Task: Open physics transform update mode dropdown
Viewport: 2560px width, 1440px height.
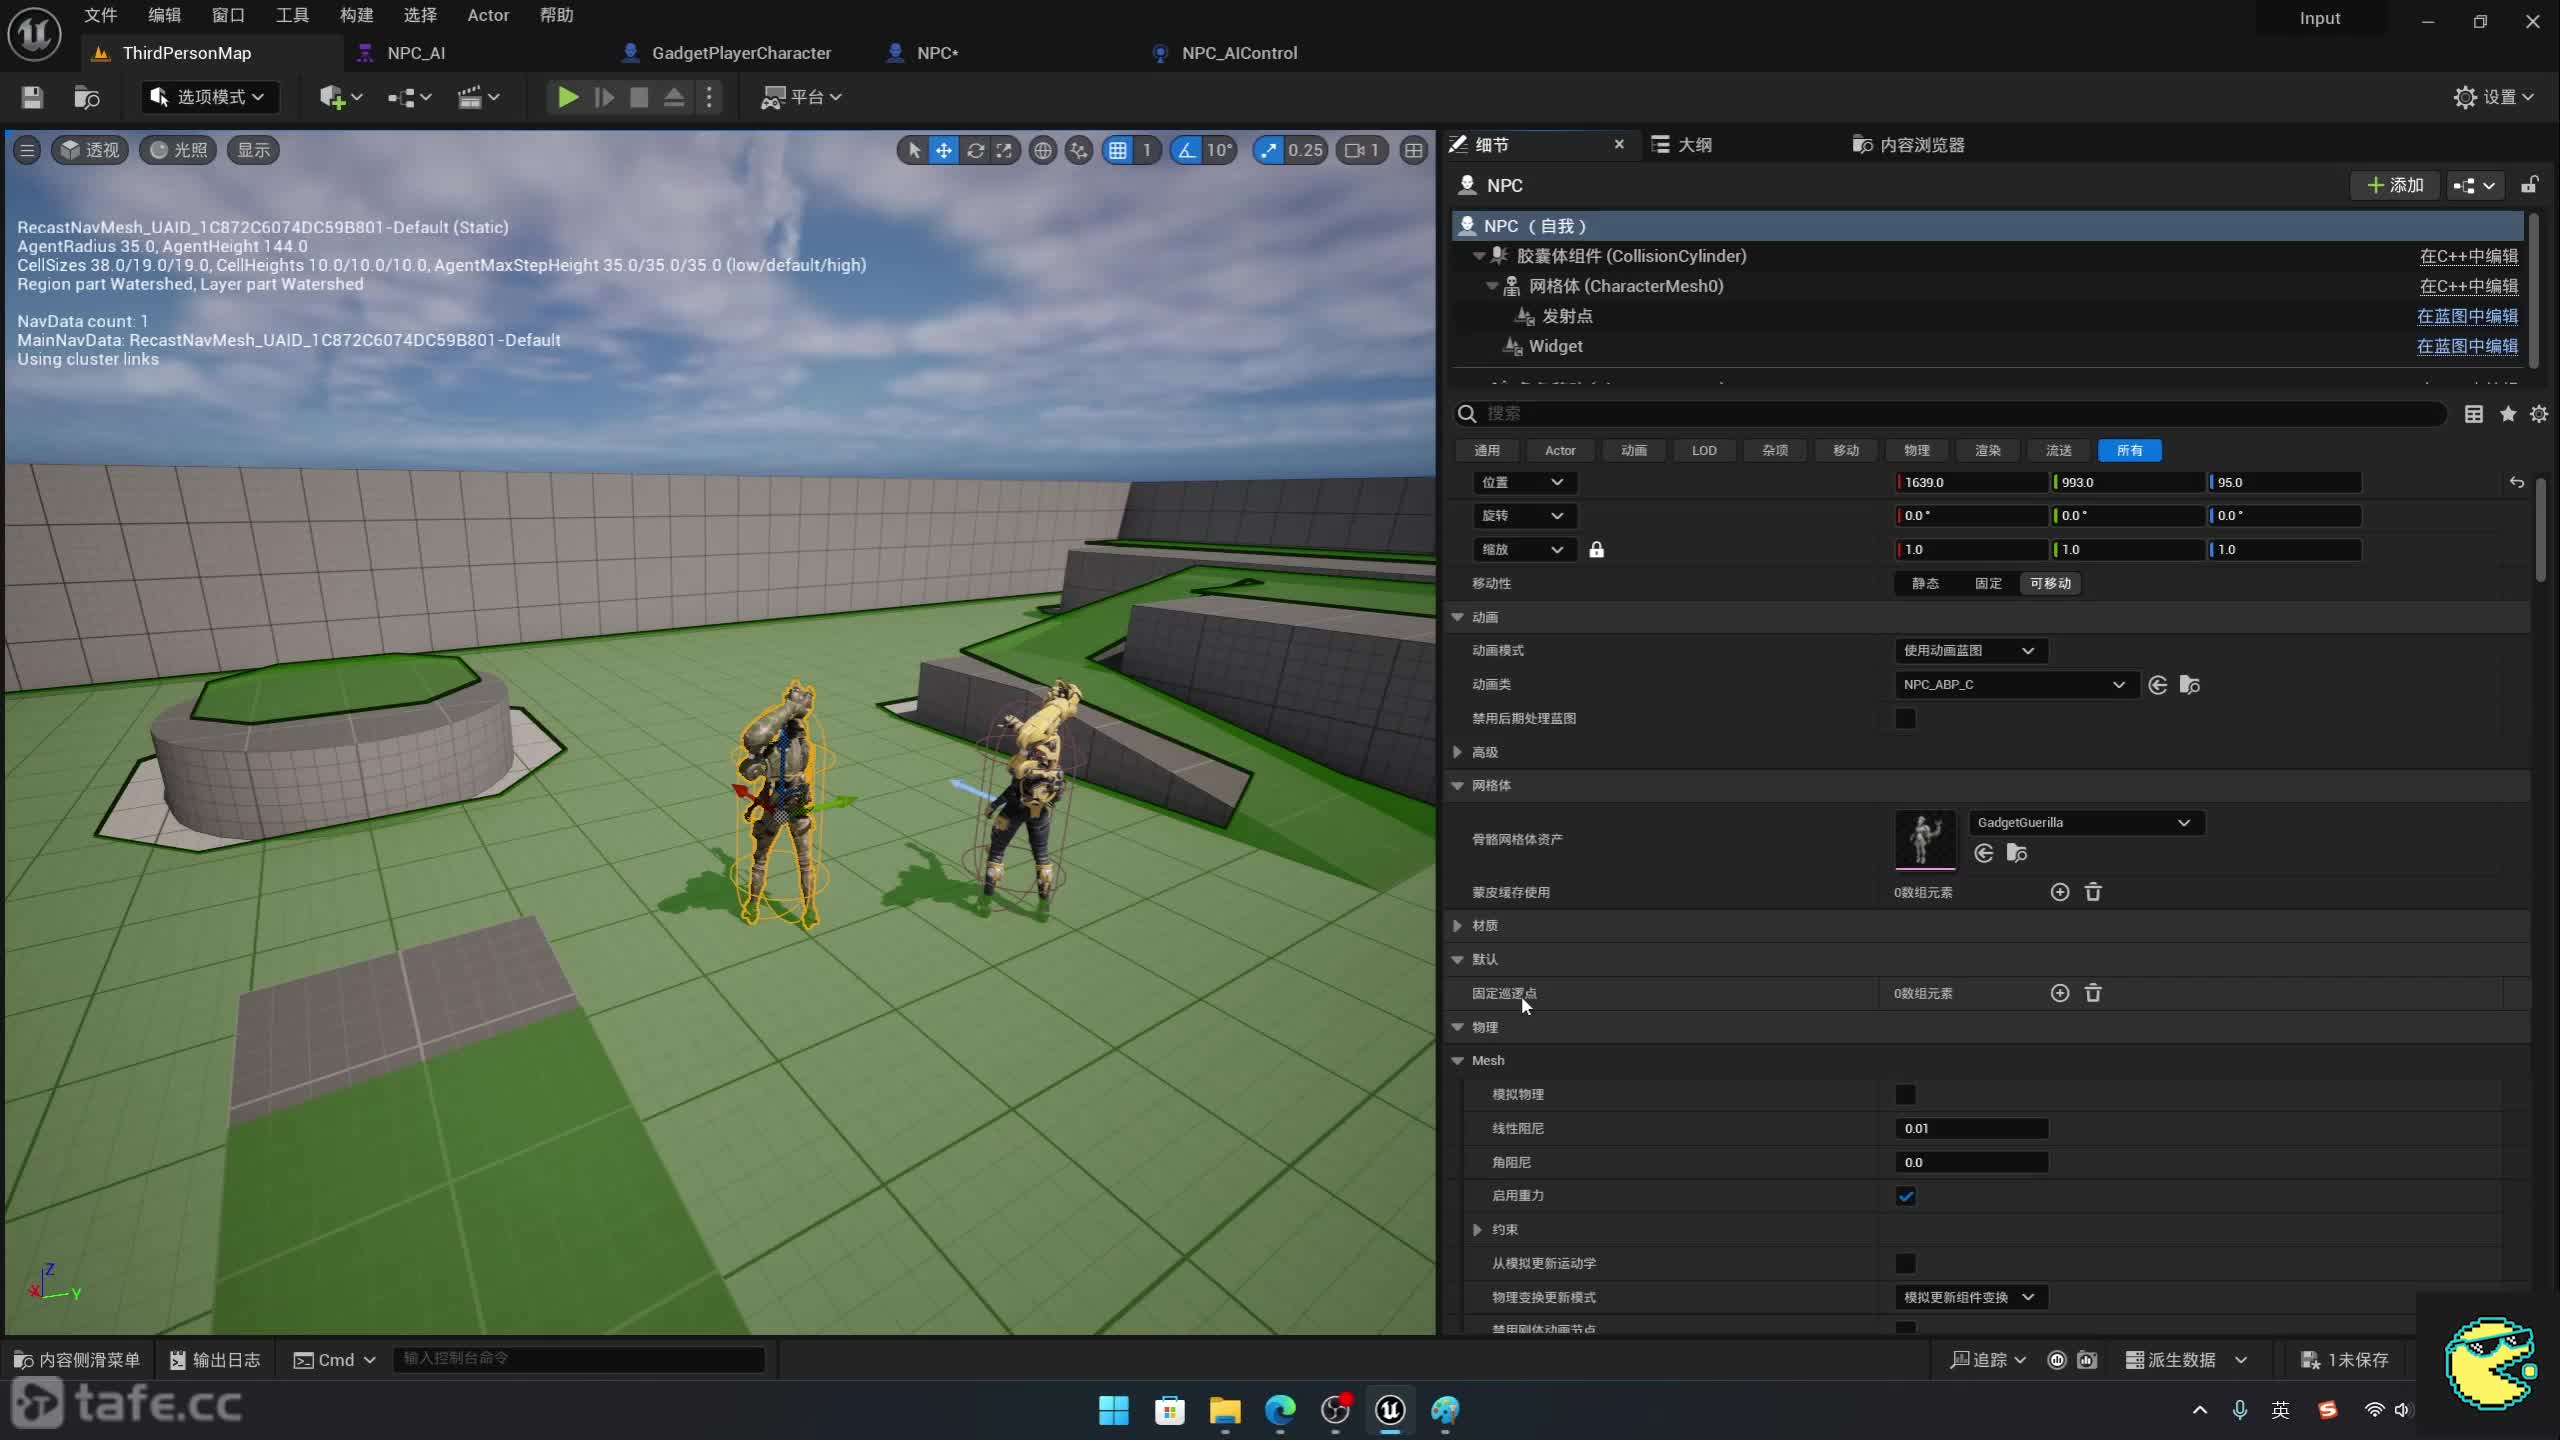Action: [1970, 1298]
